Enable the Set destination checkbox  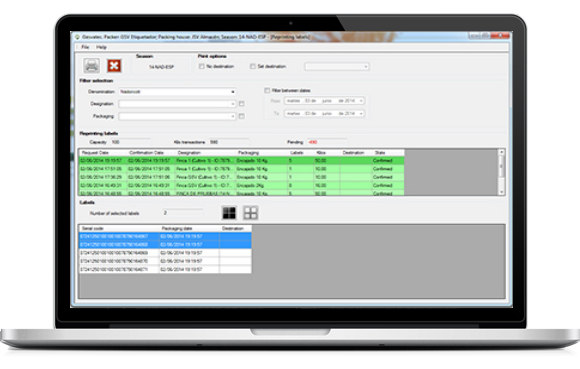point(253,67)
